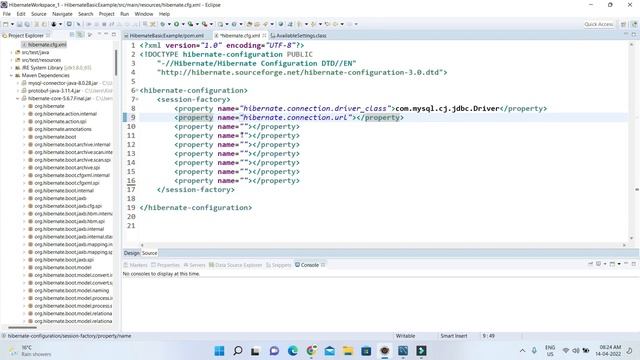
Task: Open the Properties view tab
Action: pos(165,265)
